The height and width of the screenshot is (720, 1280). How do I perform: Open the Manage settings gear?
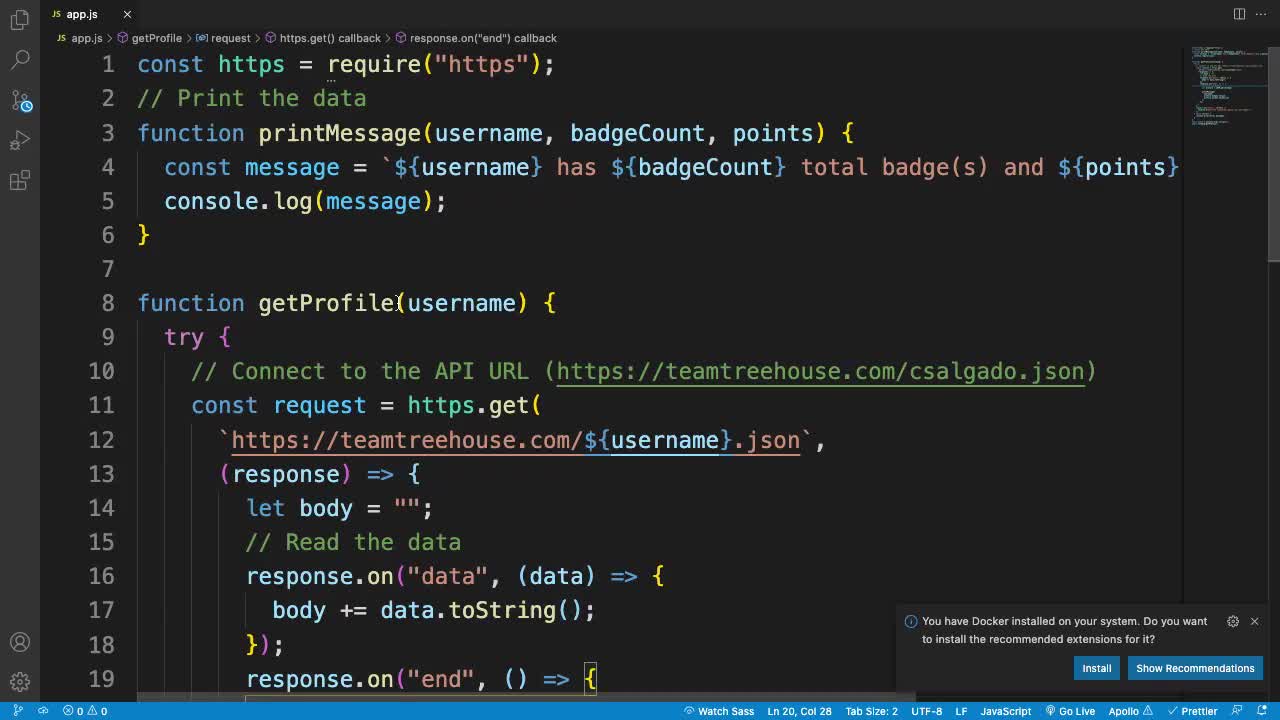[x=19, y=681]
